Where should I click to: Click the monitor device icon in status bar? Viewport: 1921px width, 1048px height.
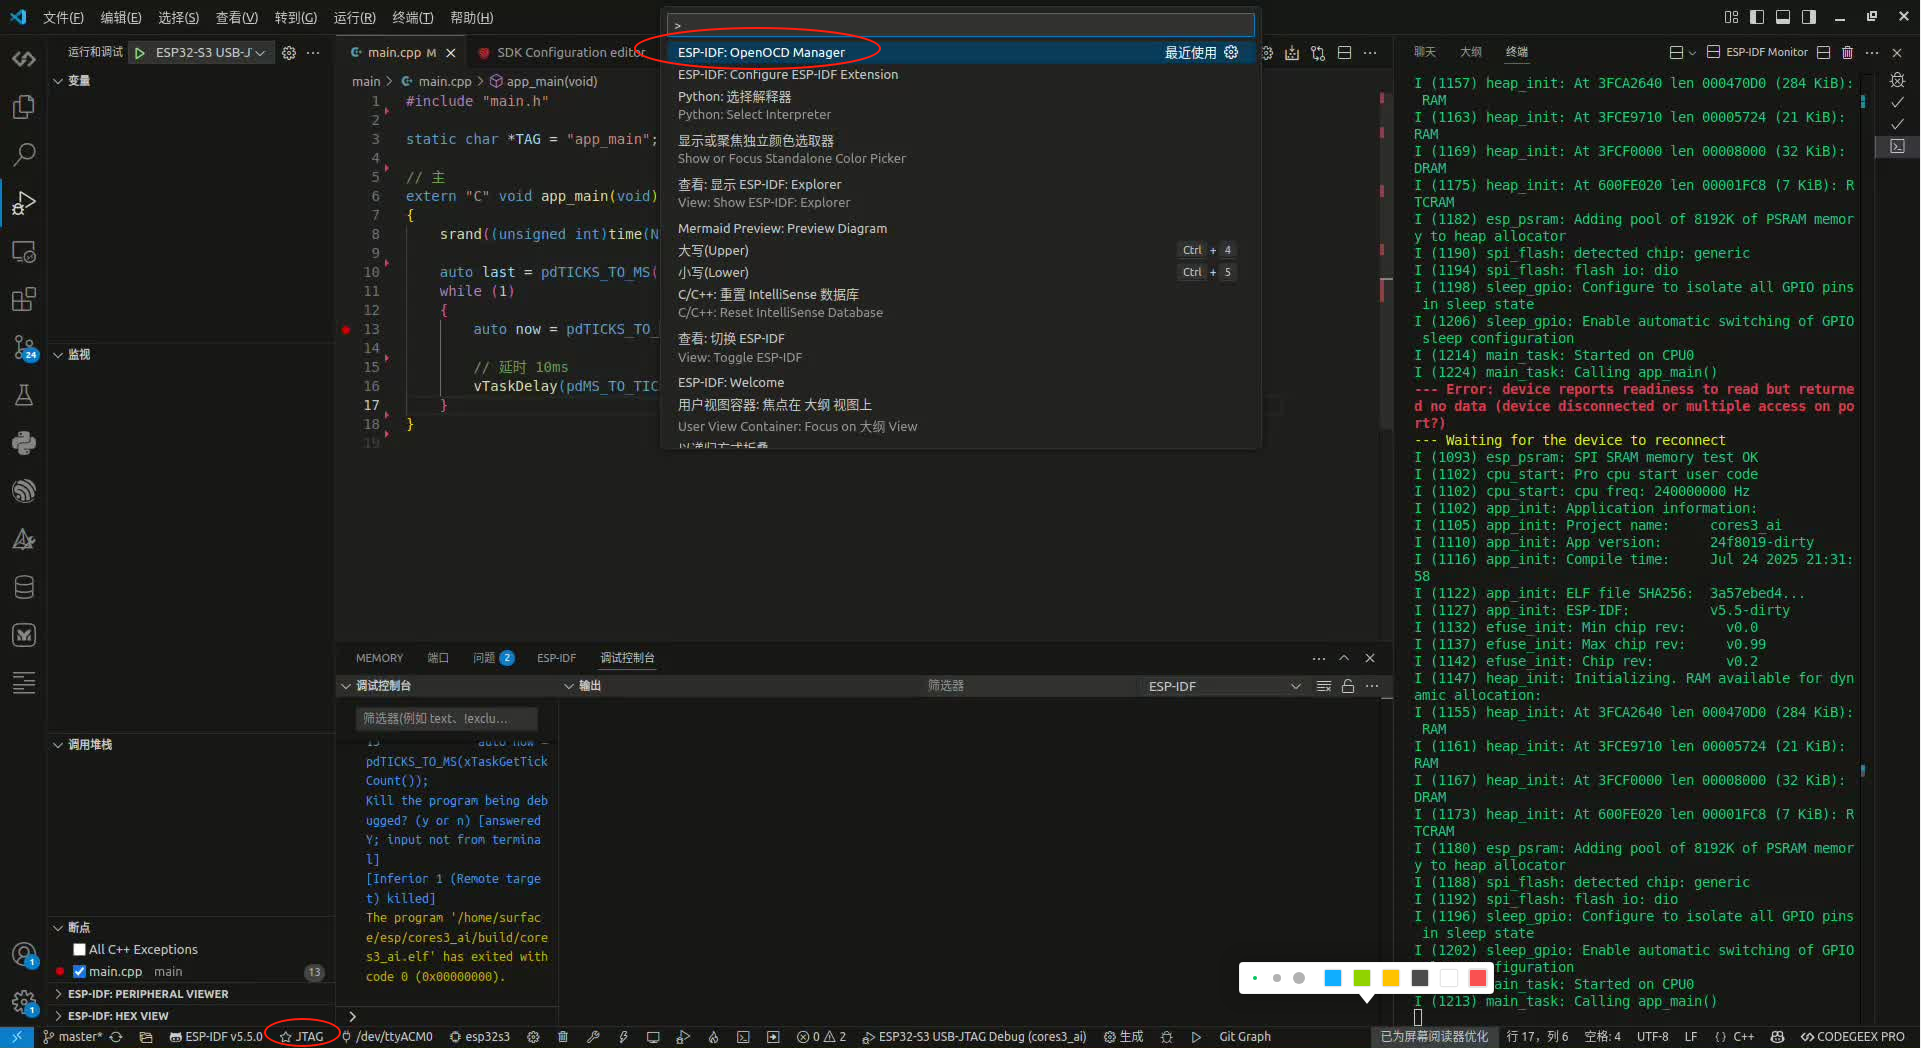[653, 1037]
